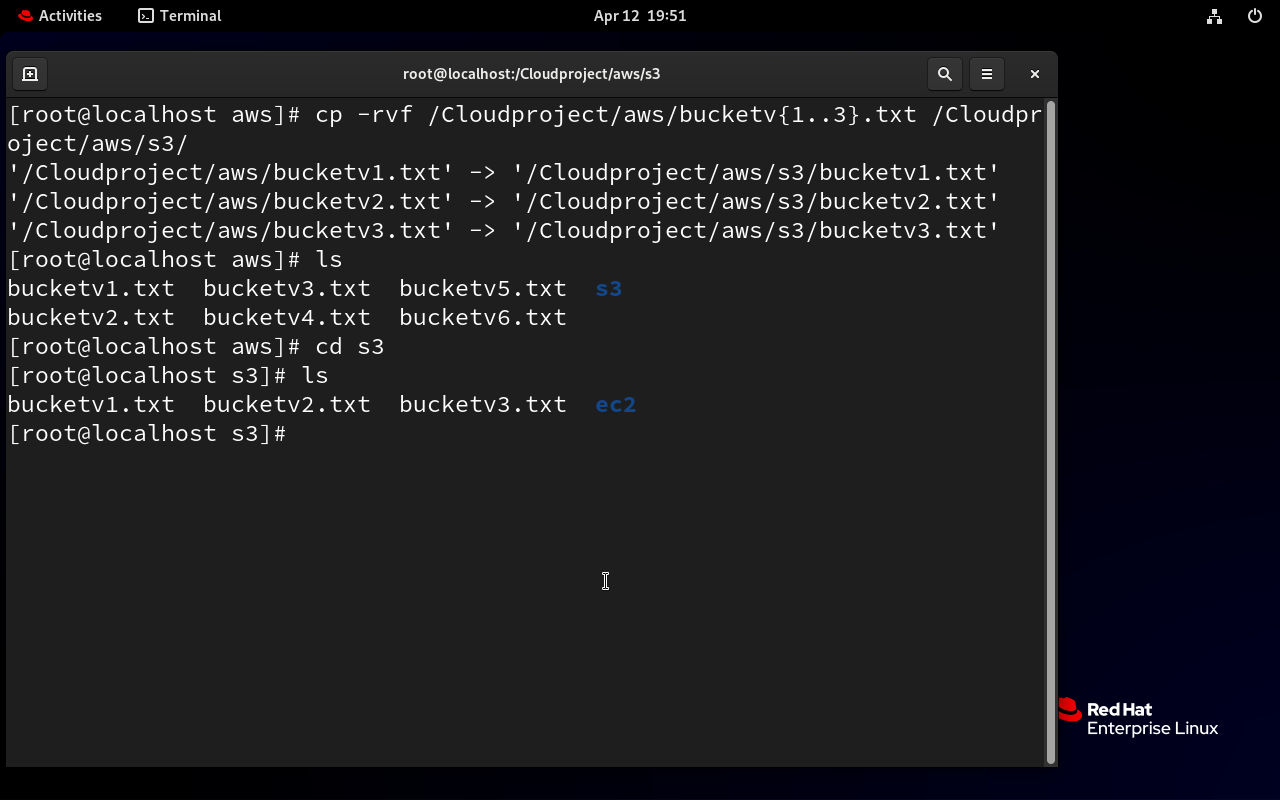Click the blue s3 directory name
The width and height of the screenshot is (1280, 800).
(x=609, y=289)
